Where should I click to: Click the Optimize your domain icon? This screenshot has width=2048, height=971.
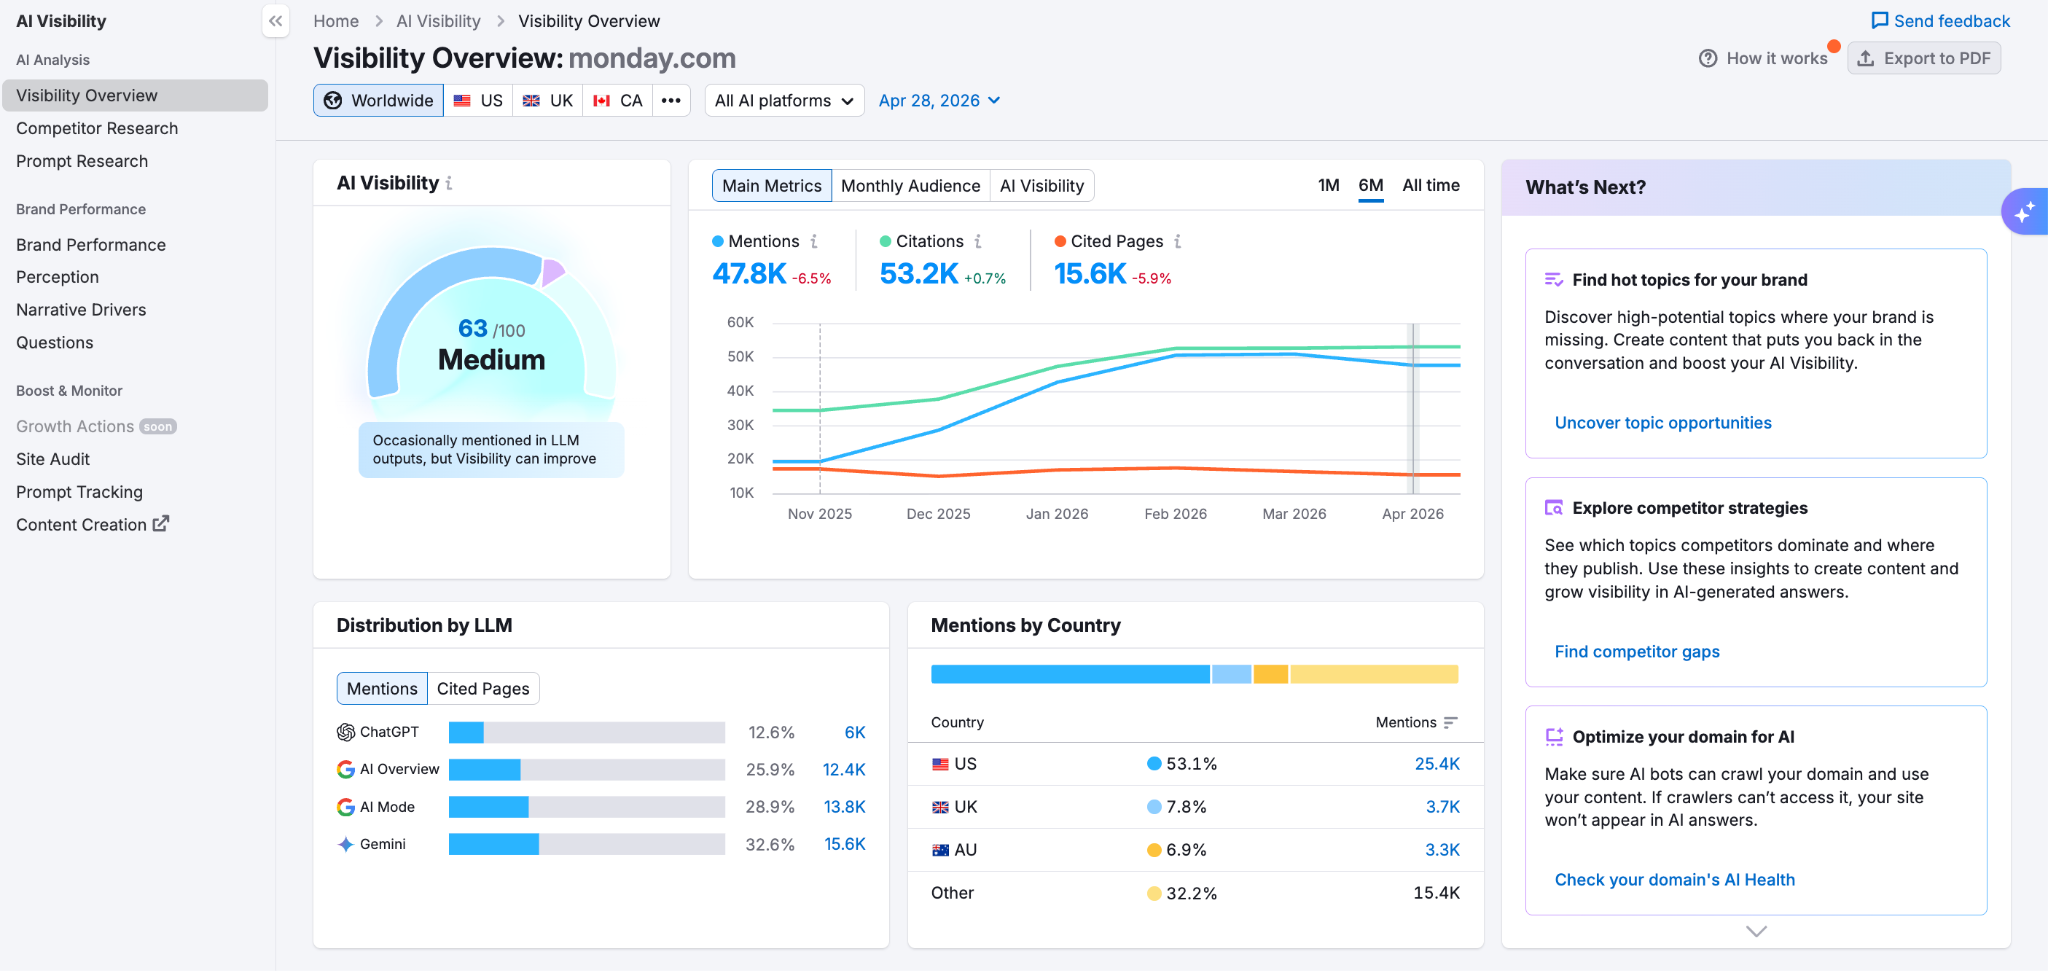(1554, 736)
